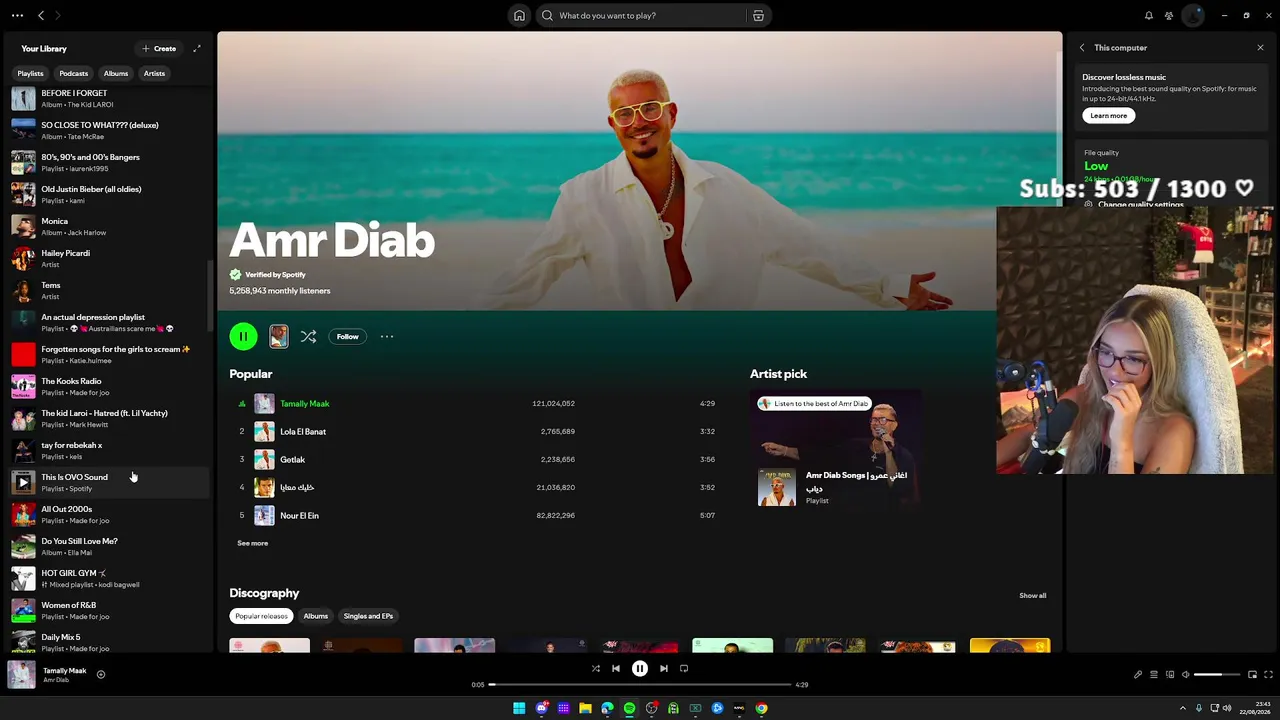
Task: Open the lyrics microphone icon
Action: point(1137,675)
